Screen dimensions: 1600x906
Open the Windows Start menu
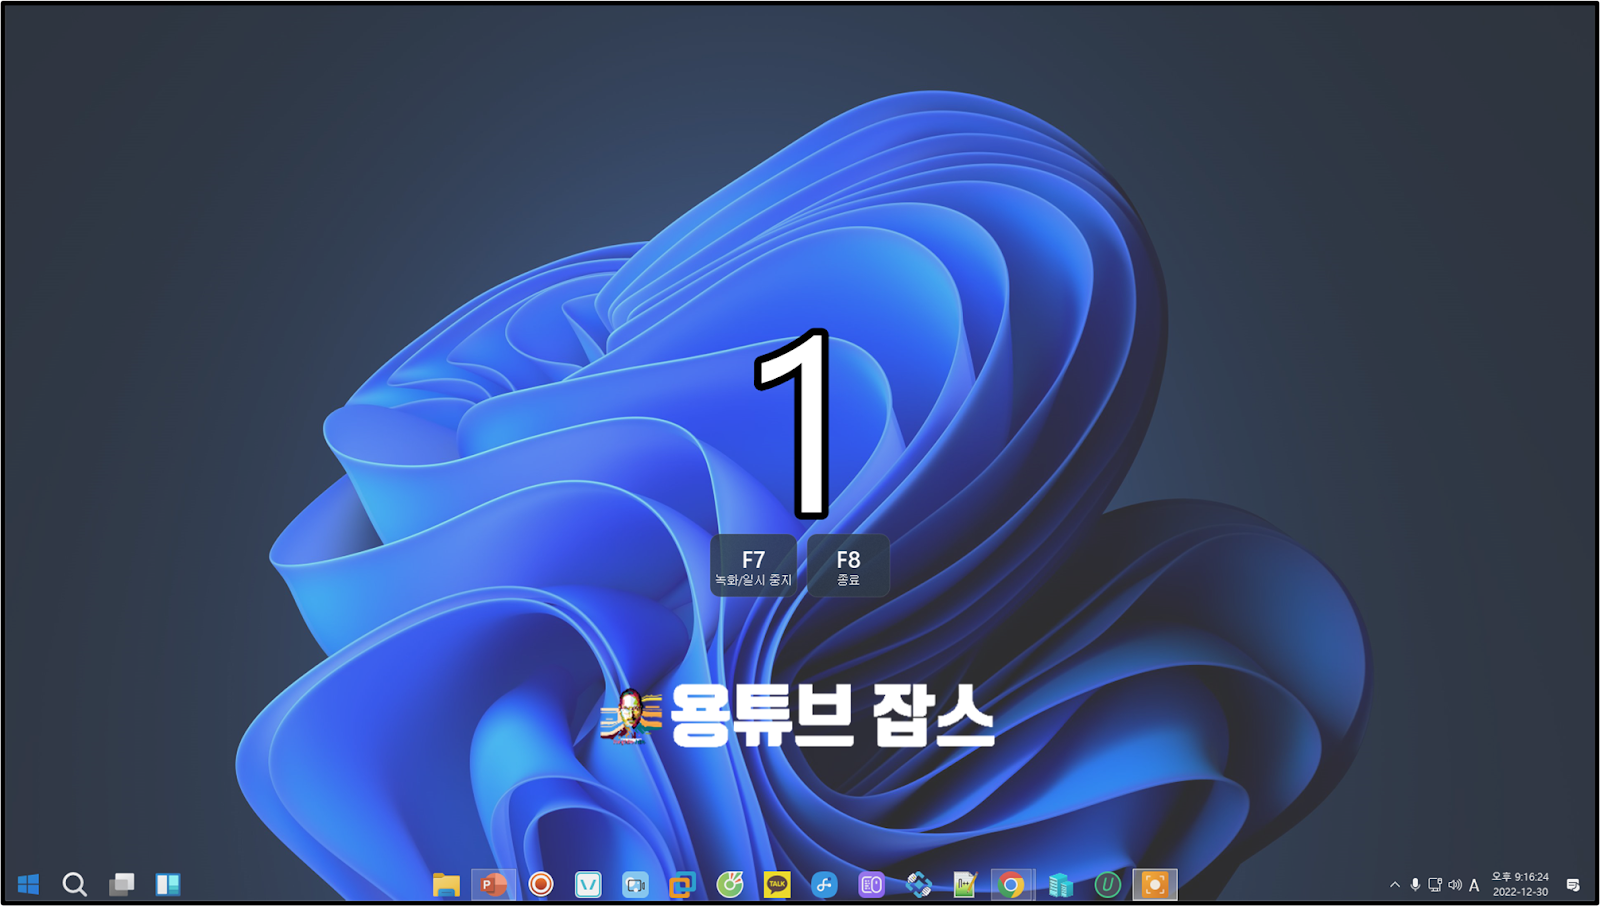(28, 884)
